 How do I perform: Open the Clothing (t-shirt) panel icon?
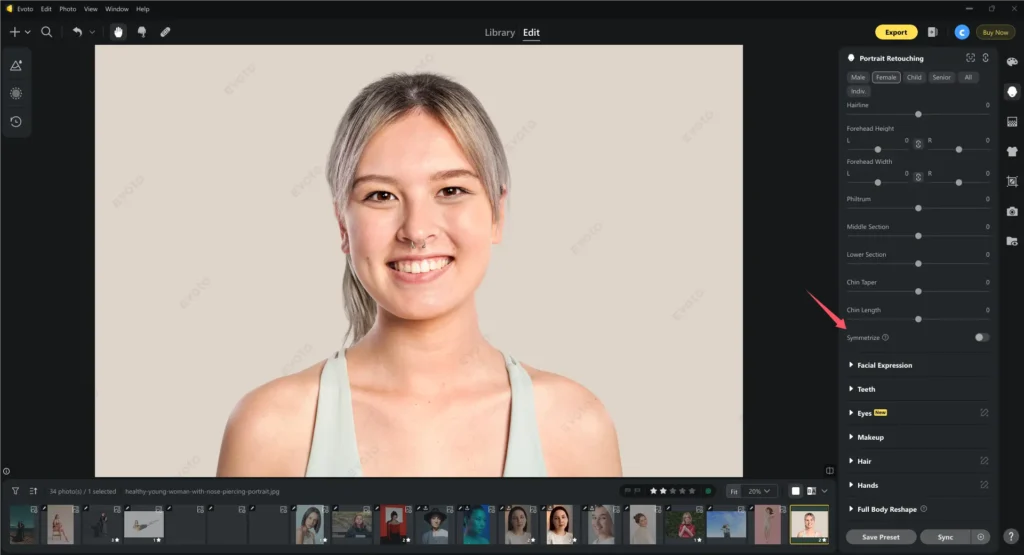pos(1012,152)
